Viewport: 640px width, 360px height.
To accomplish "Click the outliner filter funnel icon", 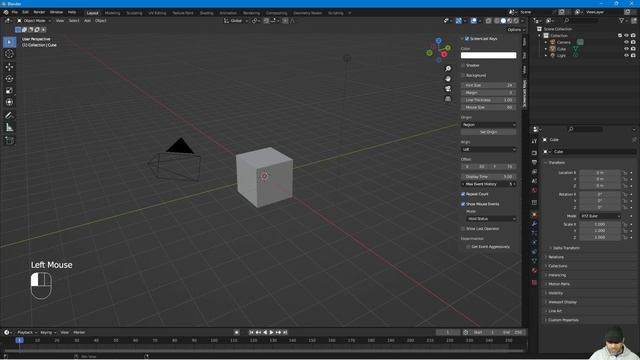I will click(622, 20).
